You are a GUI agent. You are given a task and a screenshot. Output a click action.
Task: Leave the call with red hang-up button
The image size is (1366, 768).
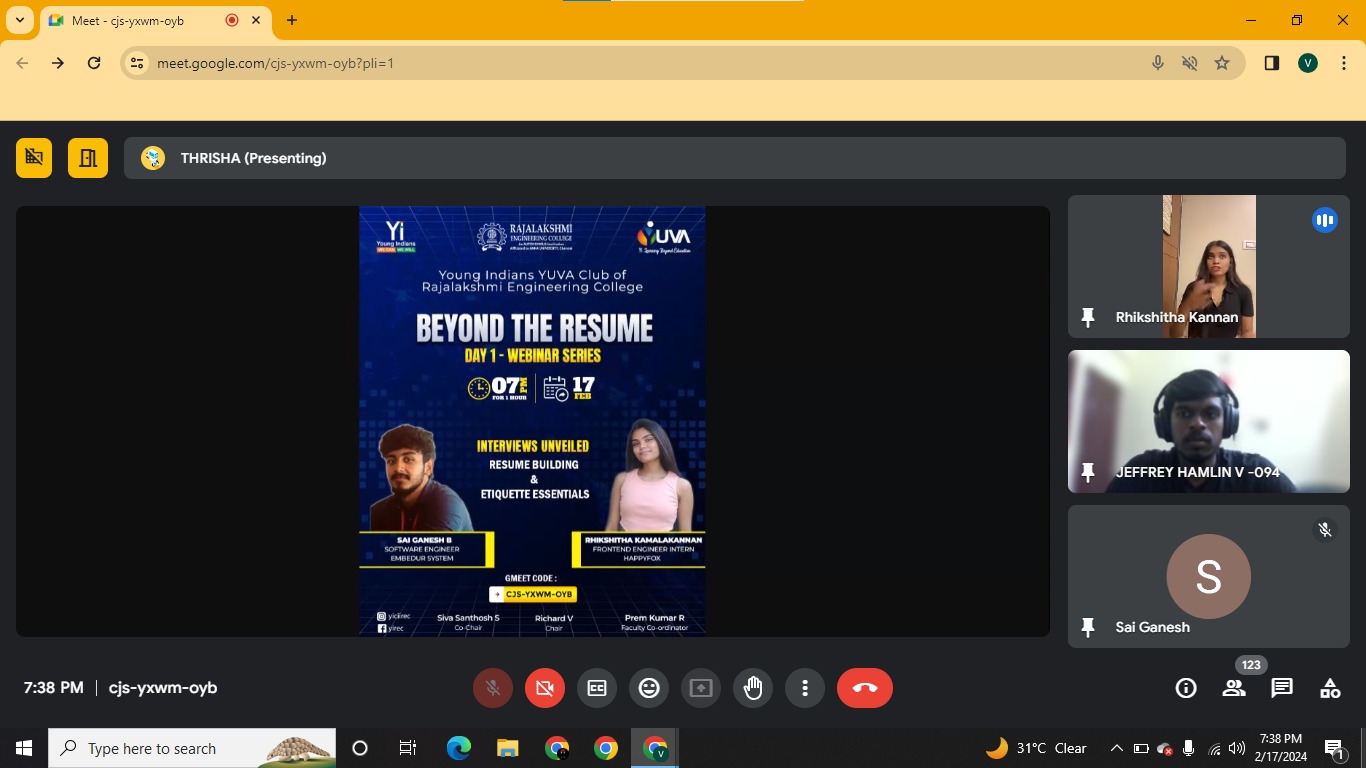pos(865,688)
